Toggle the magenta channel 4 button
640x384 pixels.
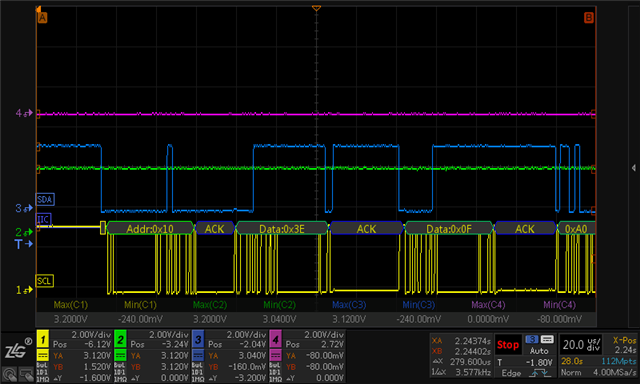pyautogui.click(x=276, y=339)
